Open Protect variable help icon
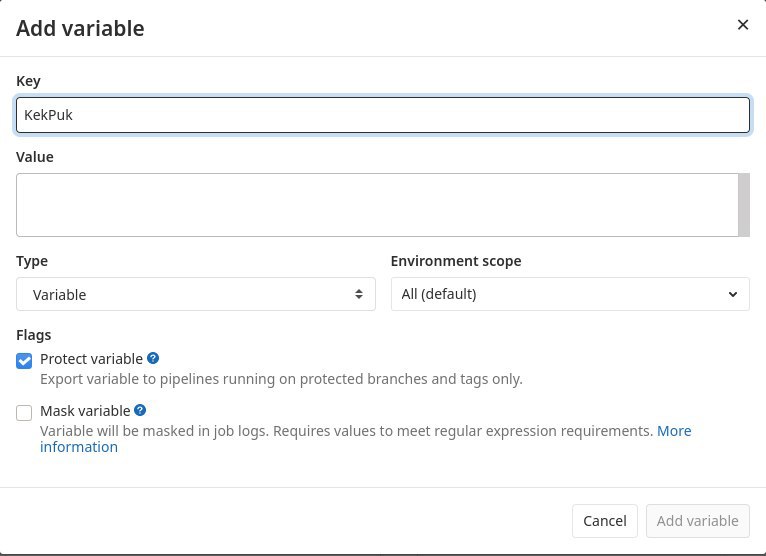The image size is (766, 556). coord(153,358)
